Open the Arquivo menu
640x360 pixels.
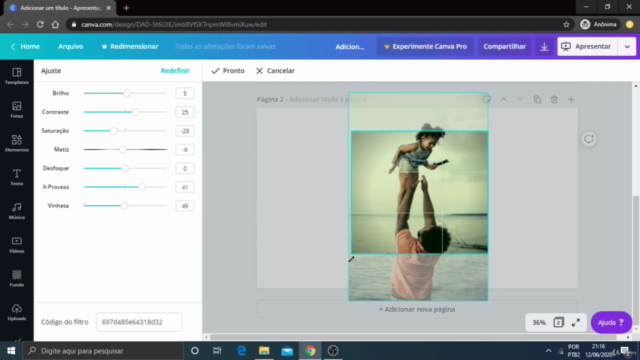click(71, 47)
